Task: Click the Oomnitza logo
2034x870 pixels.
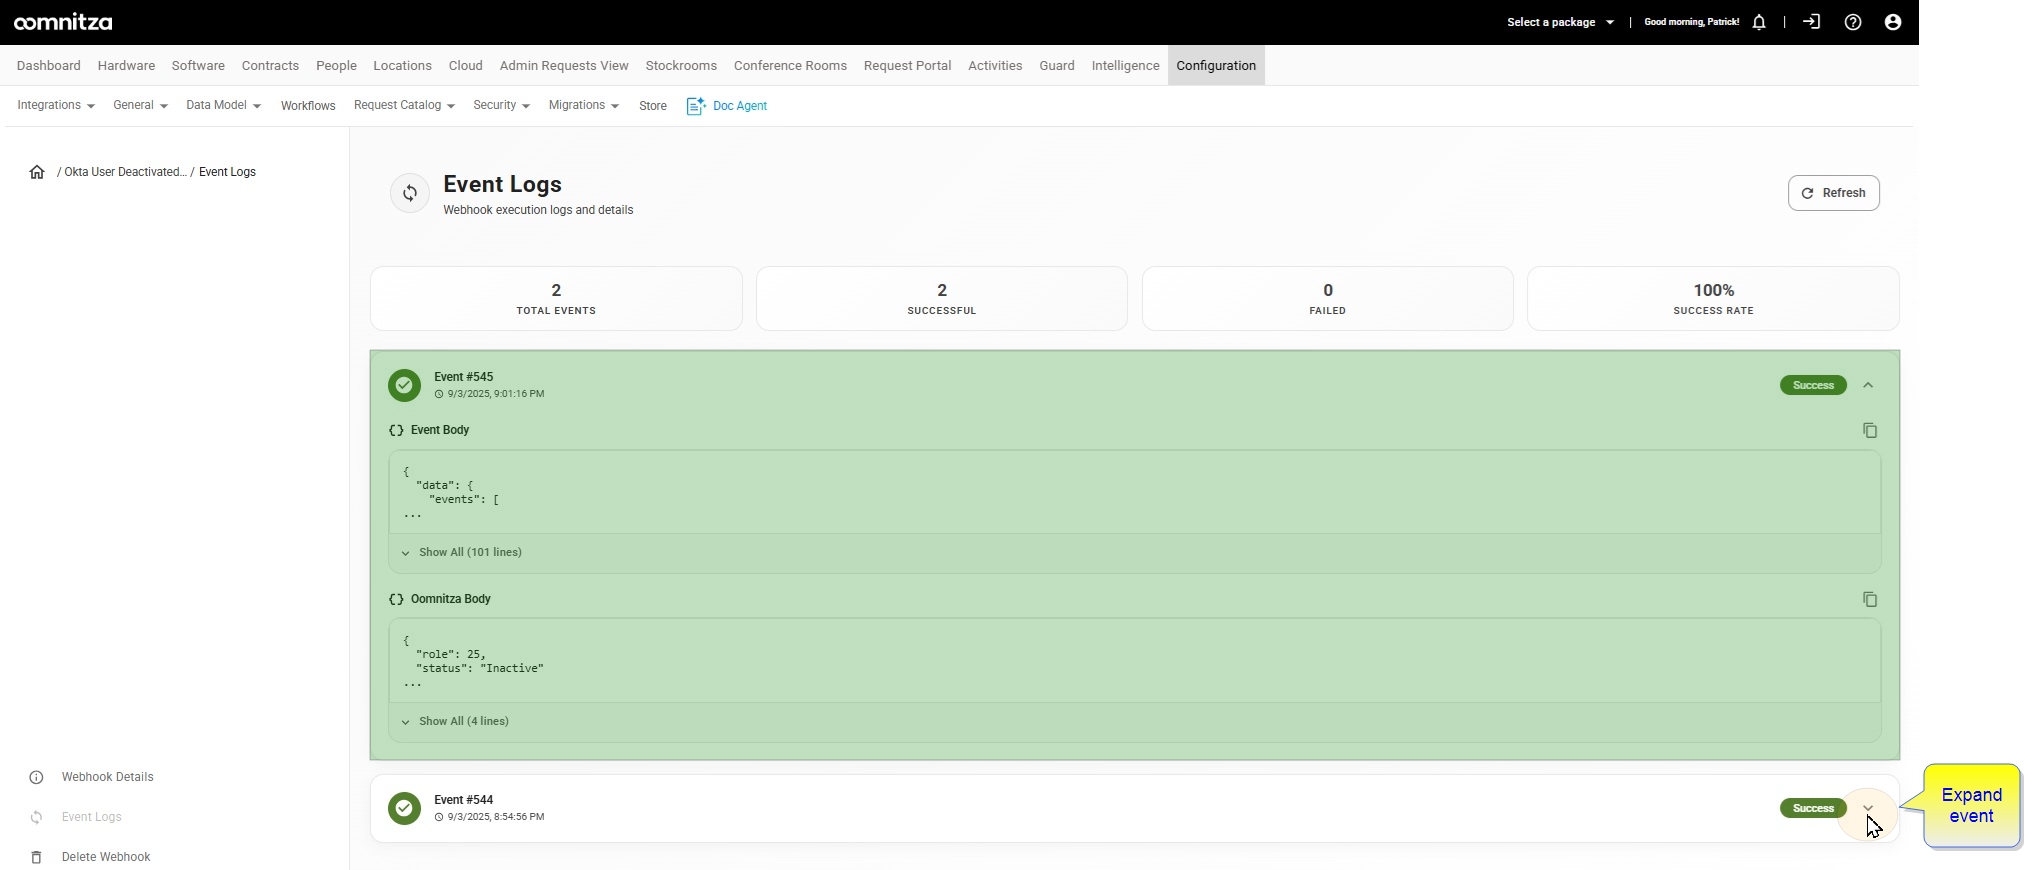Action: 63,22
